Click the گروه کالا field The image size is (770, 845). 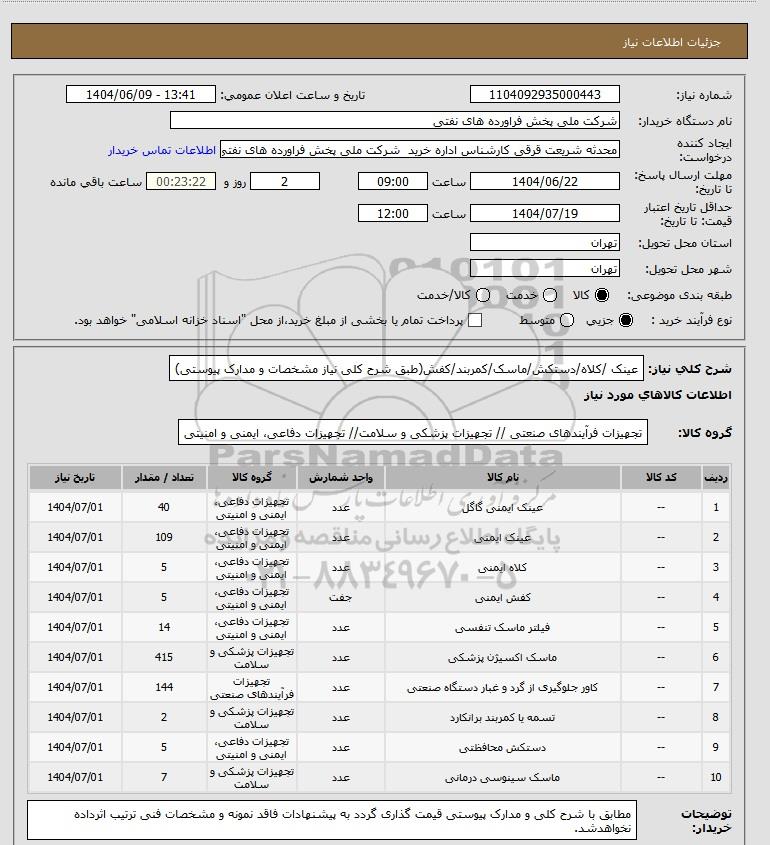(413, 433)
